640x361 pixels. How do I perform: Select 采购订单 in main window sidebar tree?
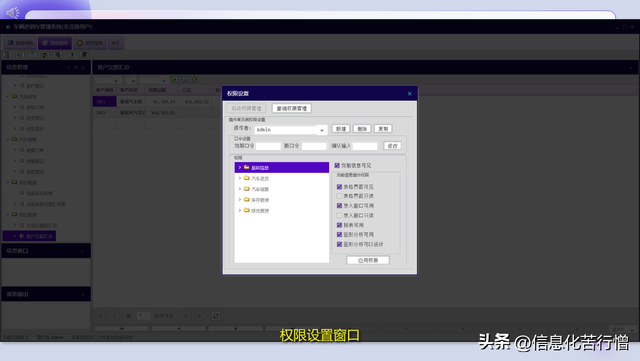point(35,107)
